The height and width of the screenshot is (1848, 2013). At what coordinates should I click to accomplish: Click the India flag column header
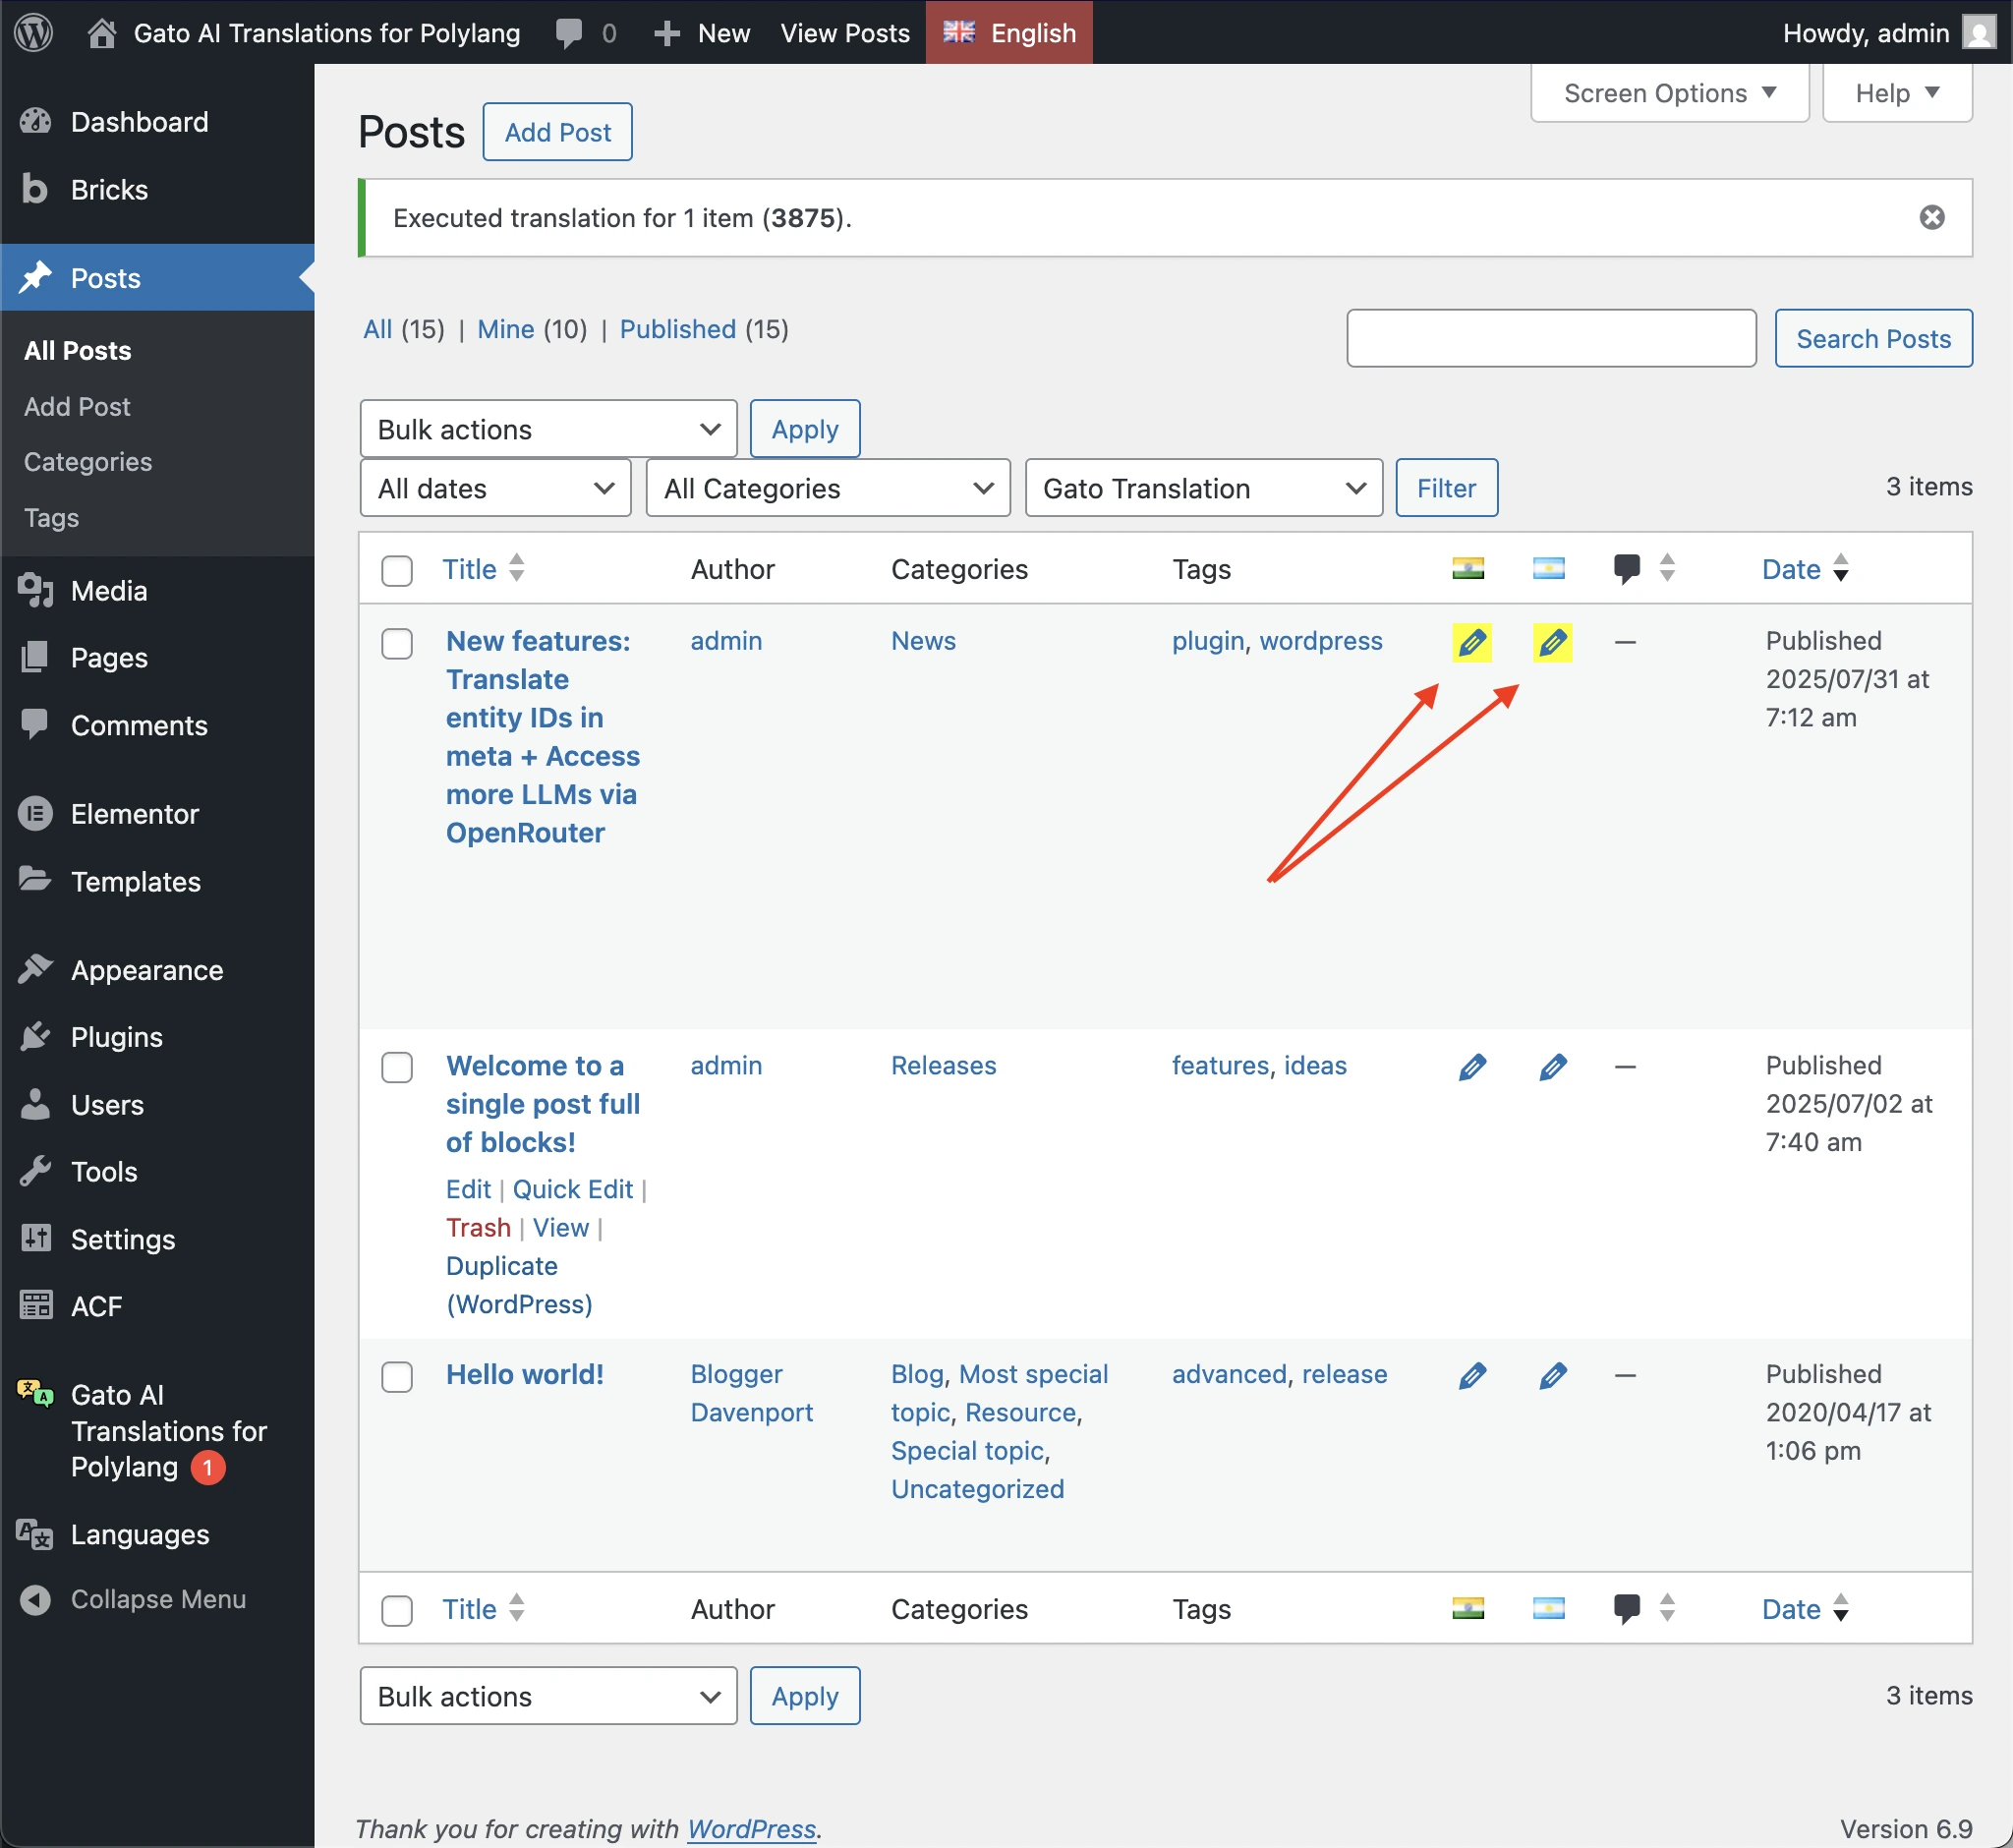1467,568
